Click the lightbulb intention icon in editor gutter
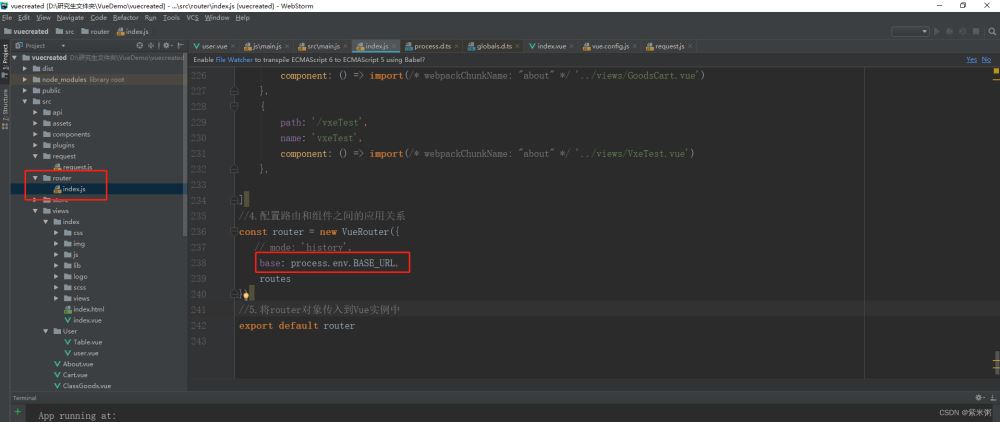This screenshot has height=422, width=1000. coord(246,295)
